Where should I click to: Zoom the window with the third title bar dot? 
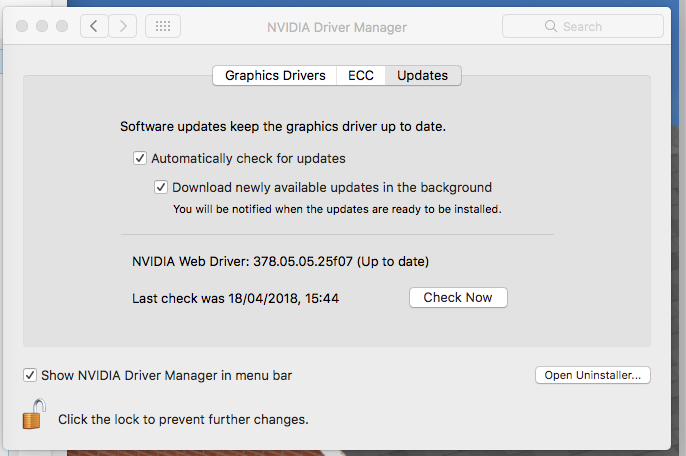point(62,26)
